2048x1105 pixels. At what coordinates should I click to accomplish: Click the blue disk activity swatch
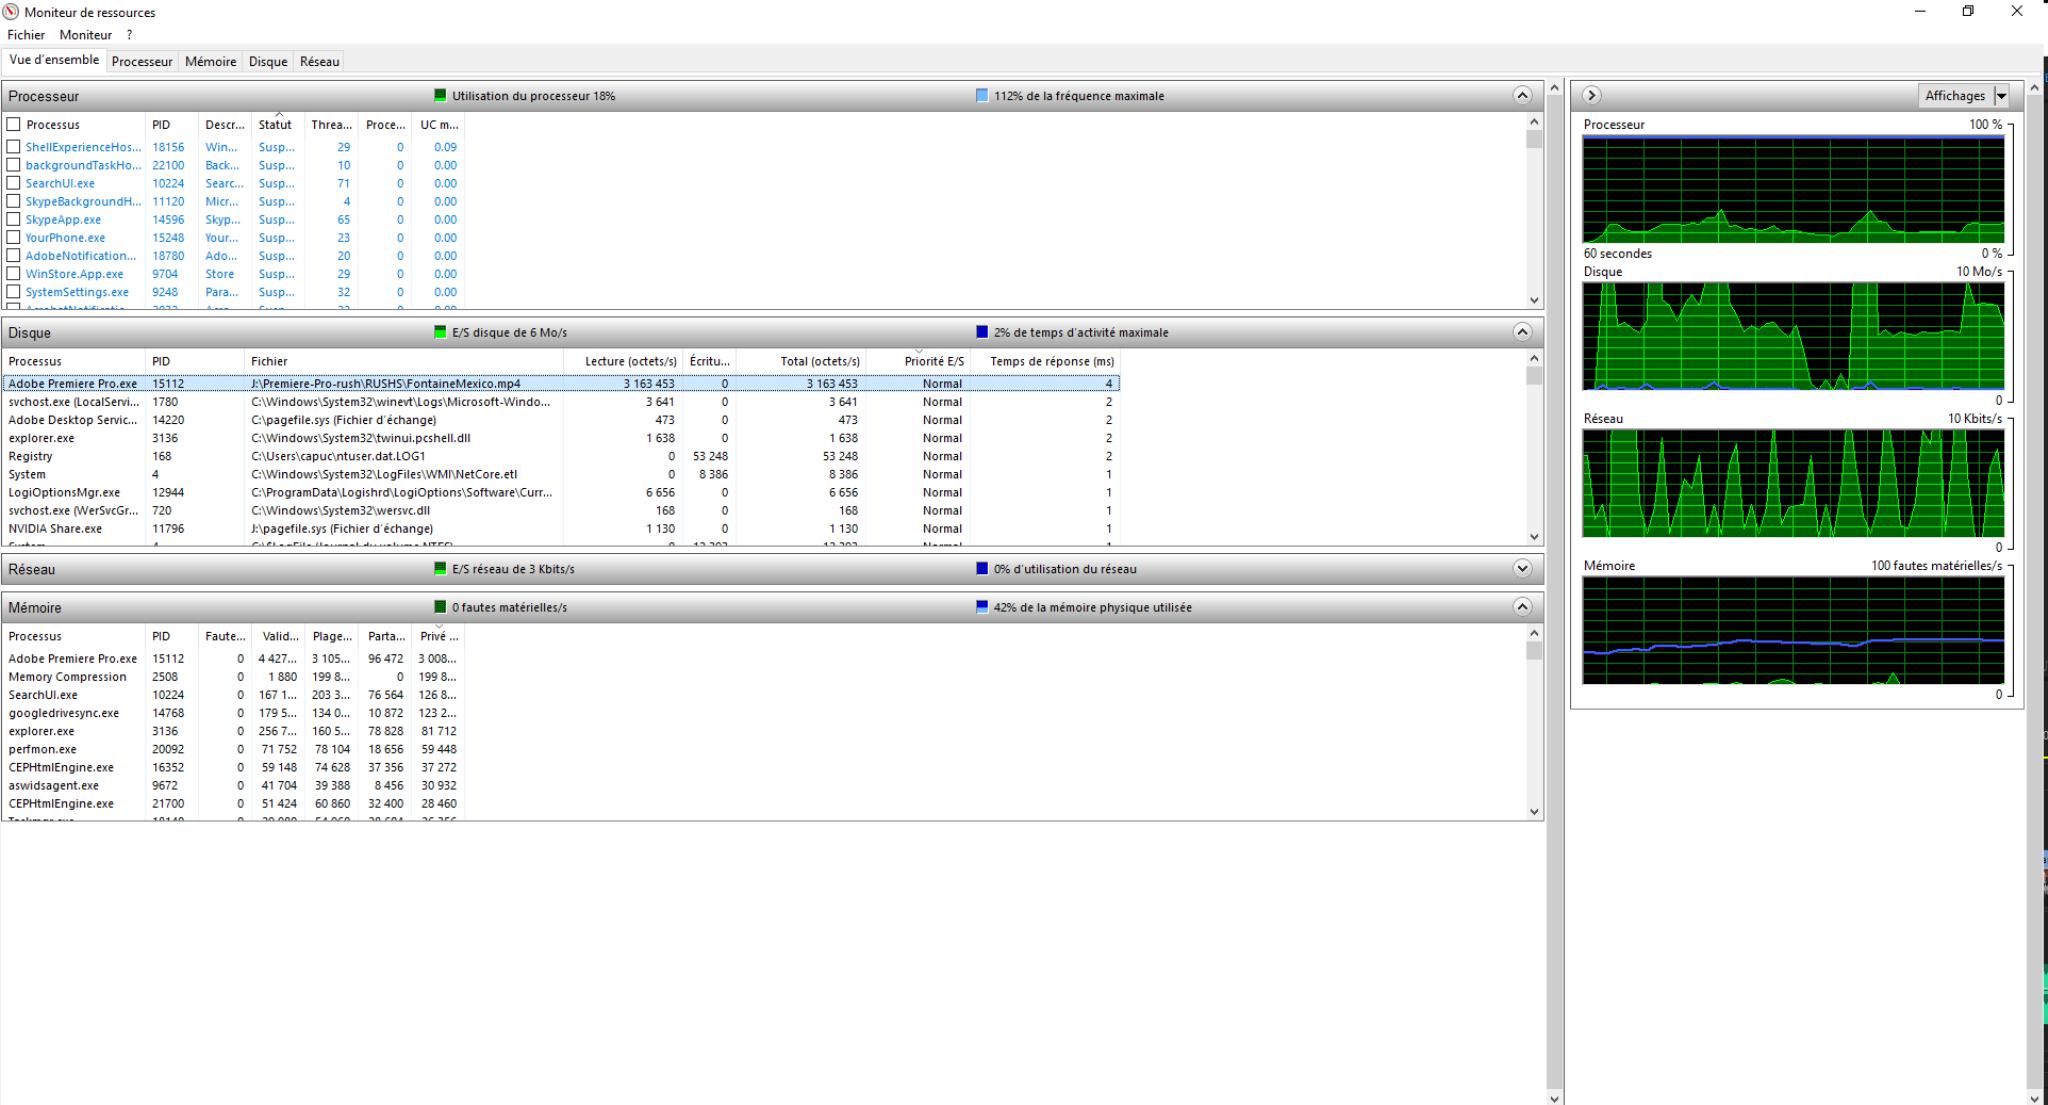pyautogui.click(x=982, y=332)
